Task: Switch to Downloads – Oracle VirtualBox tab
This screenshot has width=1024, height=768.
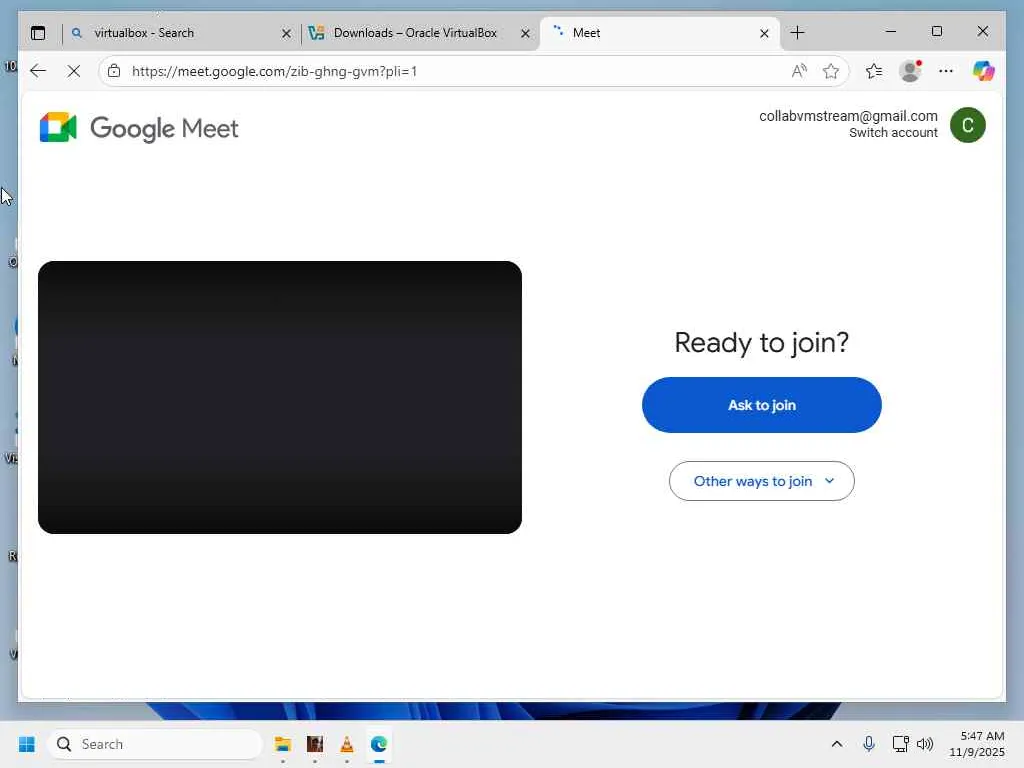Action: tap(420, 33)
